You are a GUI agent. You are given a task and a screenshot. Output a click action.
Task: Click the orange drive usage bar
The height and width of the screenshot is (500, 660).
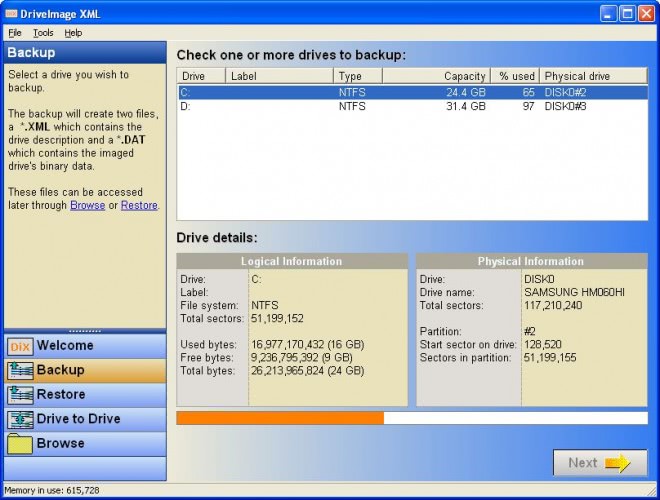pyautogui.click(x=280, y=418)
